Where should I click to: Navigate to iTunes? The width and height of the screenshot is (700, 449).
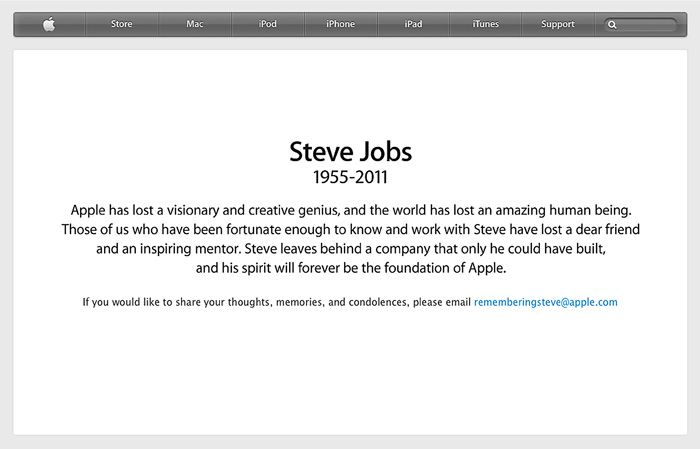[486, 24]
